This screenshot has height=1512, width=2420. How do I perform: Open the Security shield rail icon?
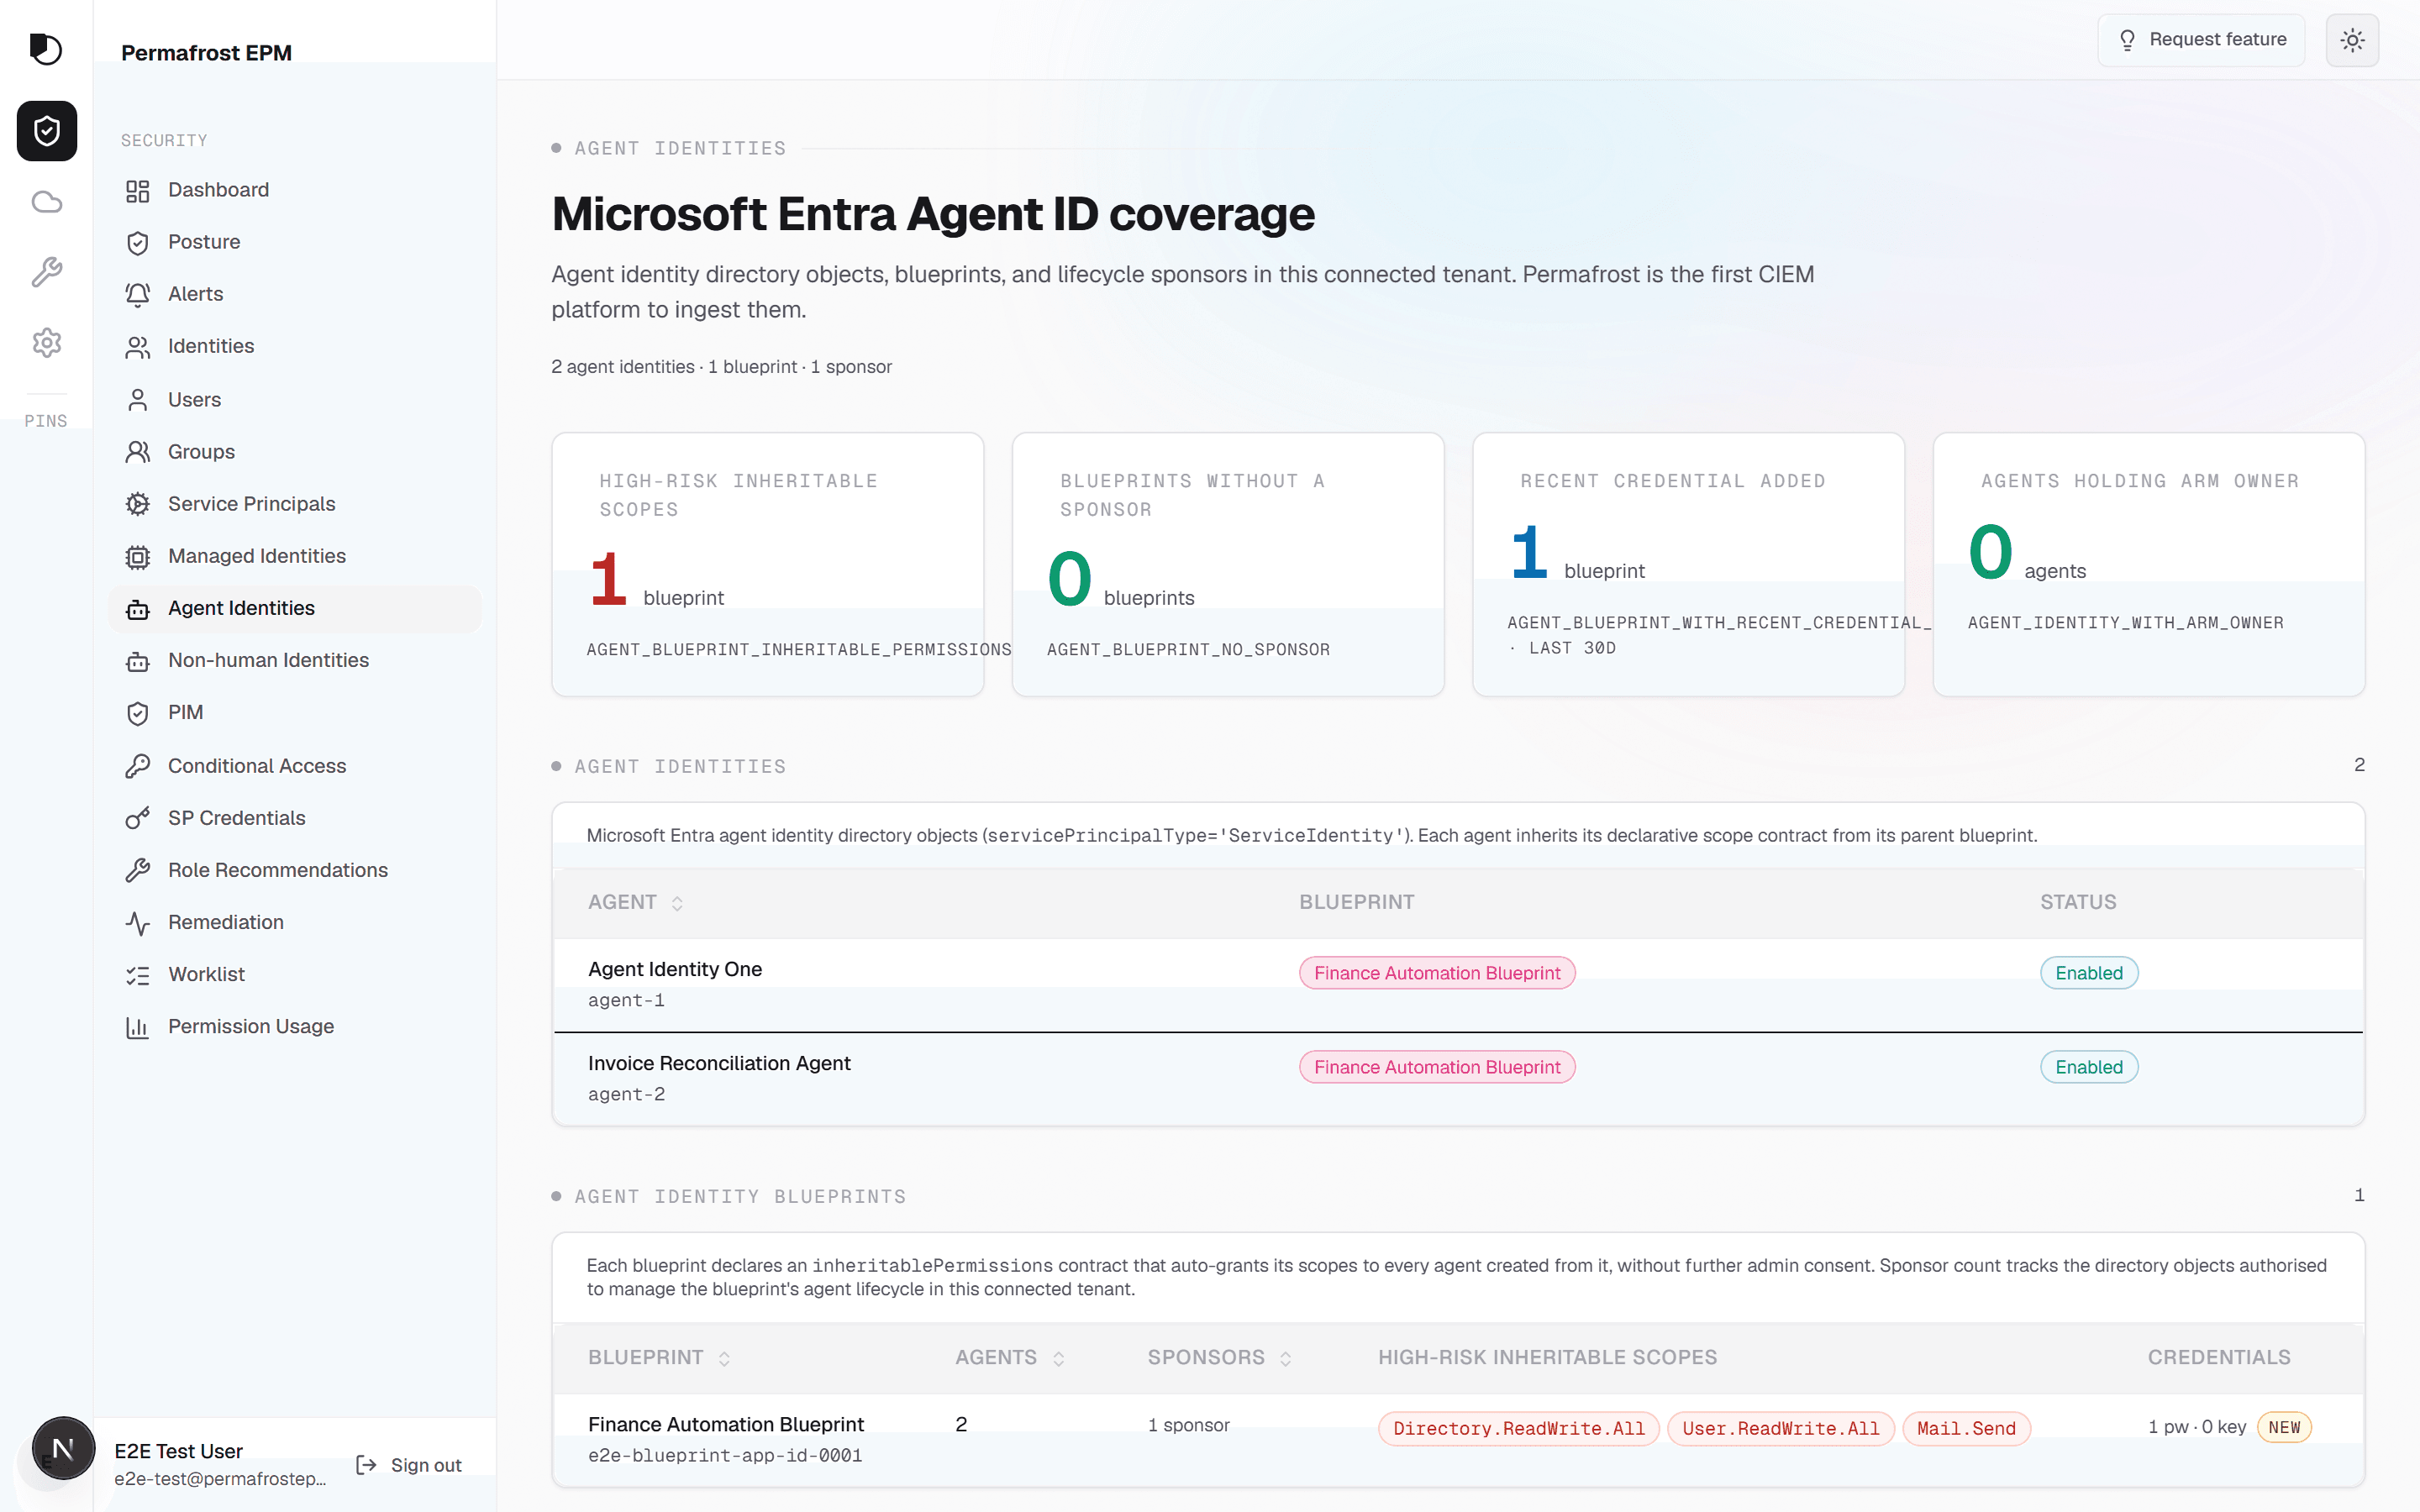click(46, 131)
